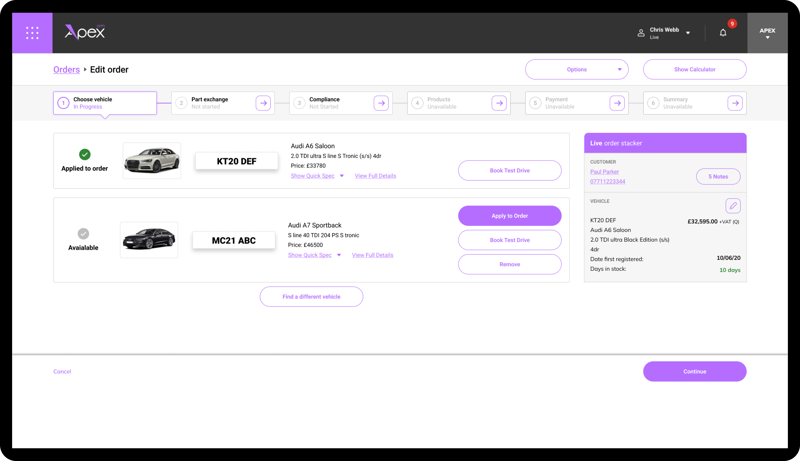
Task: Click the KT20 DEF number plate
Action: pos(237,161)
